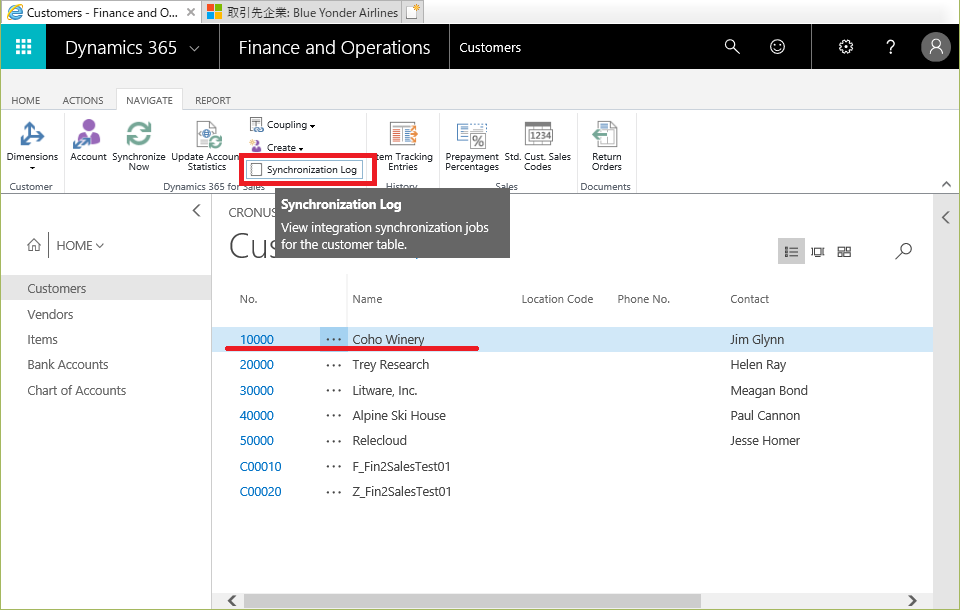
Task: Switch to Blue Yonder Airlines browser tab
Action: [x=302, y=12]
